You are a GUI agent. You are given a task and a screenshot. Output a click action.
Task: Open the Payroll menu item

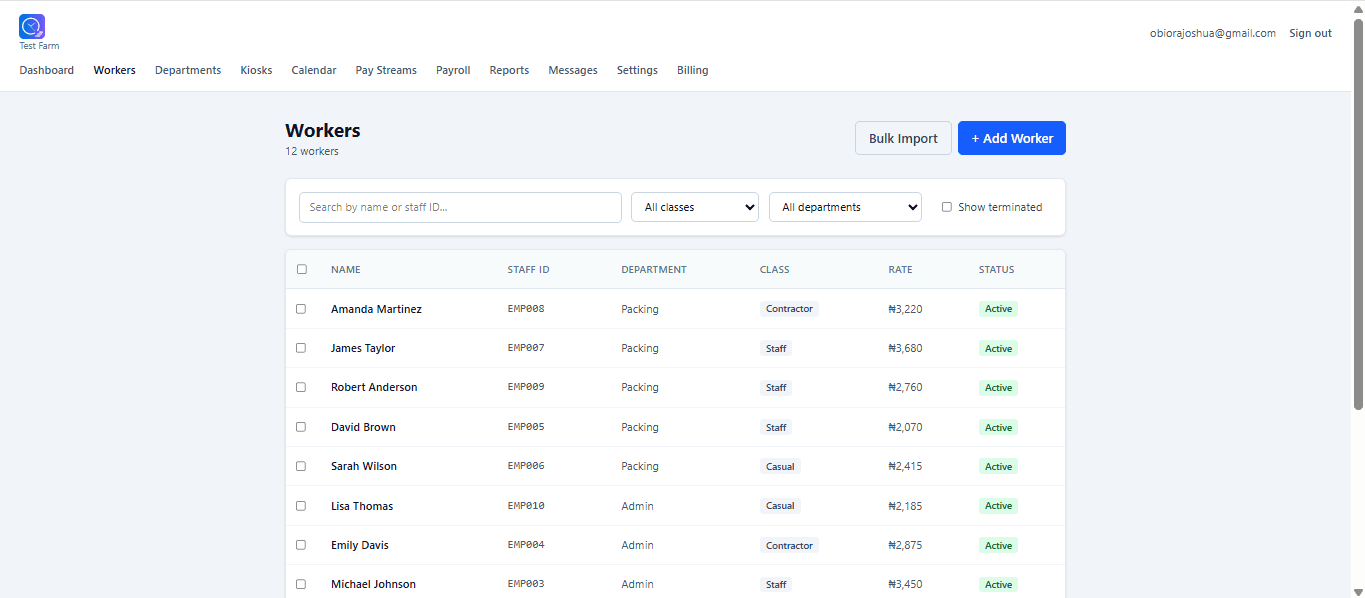453,70
